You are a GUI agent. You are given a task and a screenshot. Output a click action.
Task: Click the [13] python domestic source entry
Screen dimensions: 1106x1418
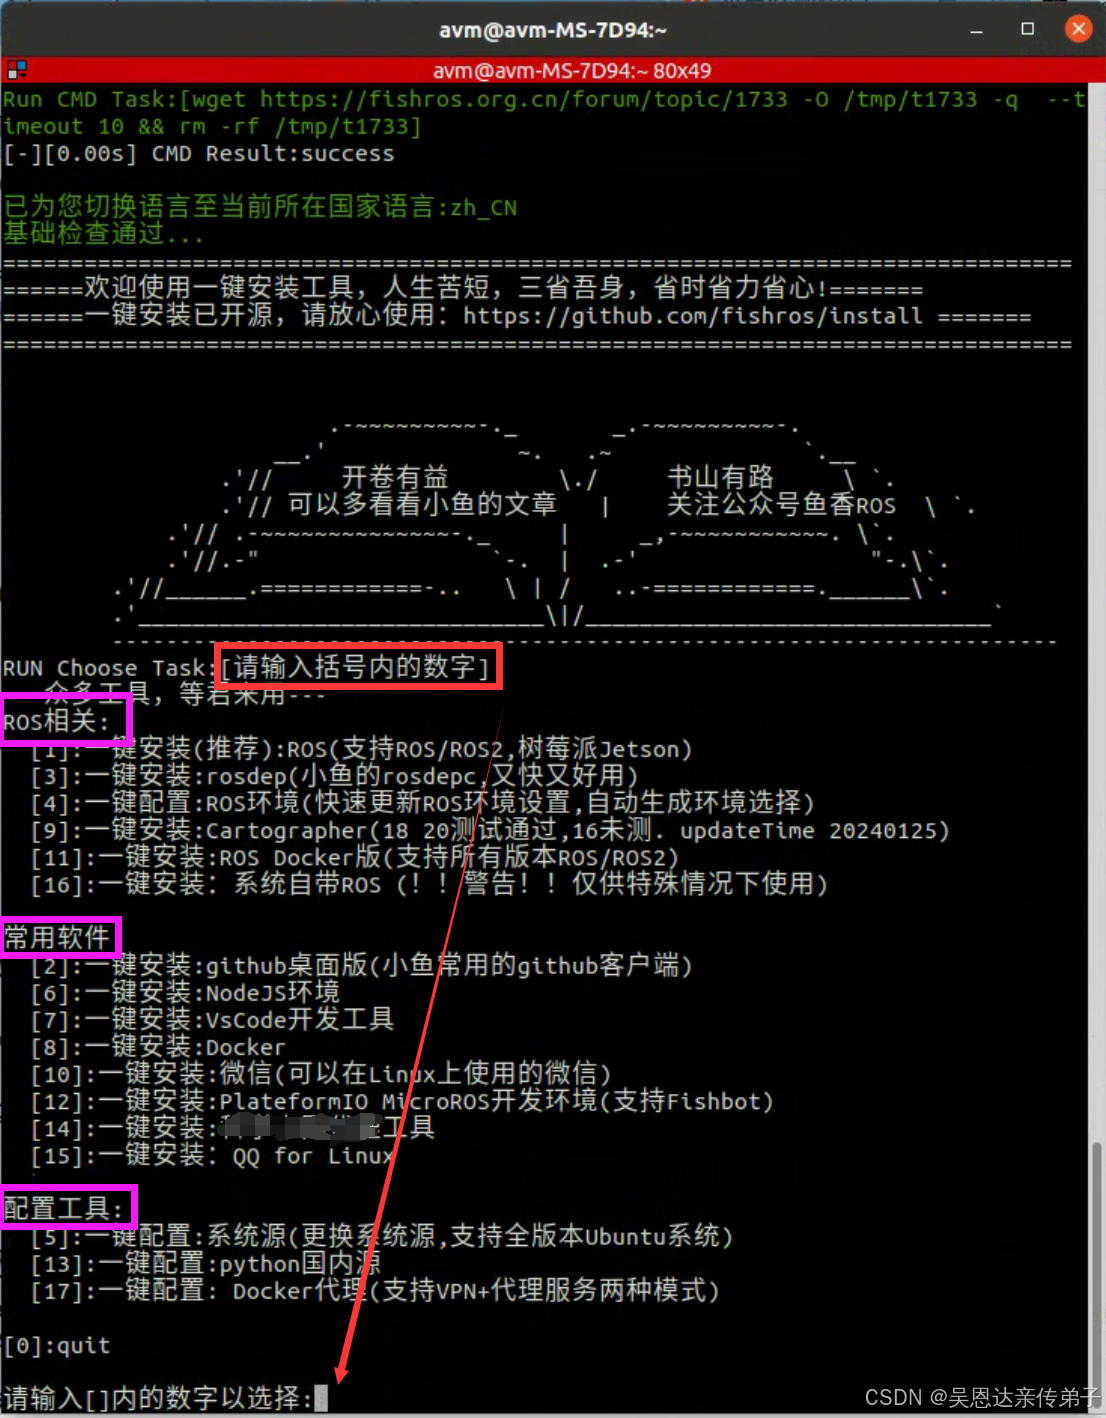tap(206, 1264)
